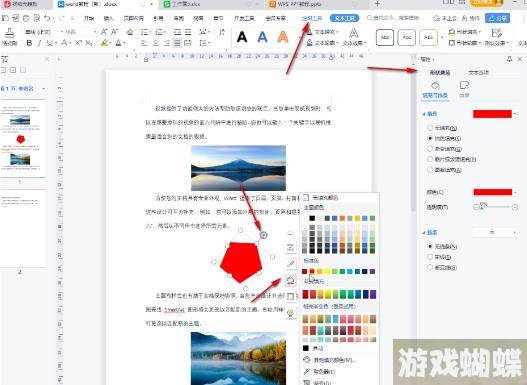Click the blue Share button
This screenshot has height=385, width=527.
pos(497,18)
